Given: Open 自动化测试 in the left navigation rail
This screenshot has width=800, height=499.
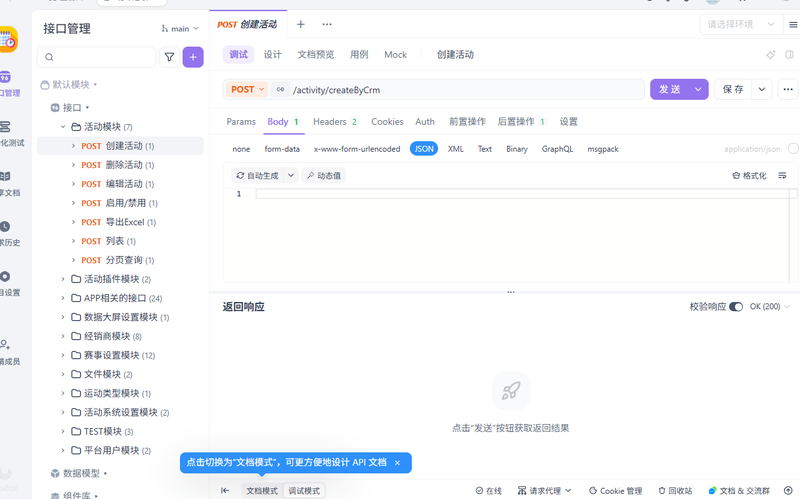Looking at the screenshot, I should click(x=9, y=134).
